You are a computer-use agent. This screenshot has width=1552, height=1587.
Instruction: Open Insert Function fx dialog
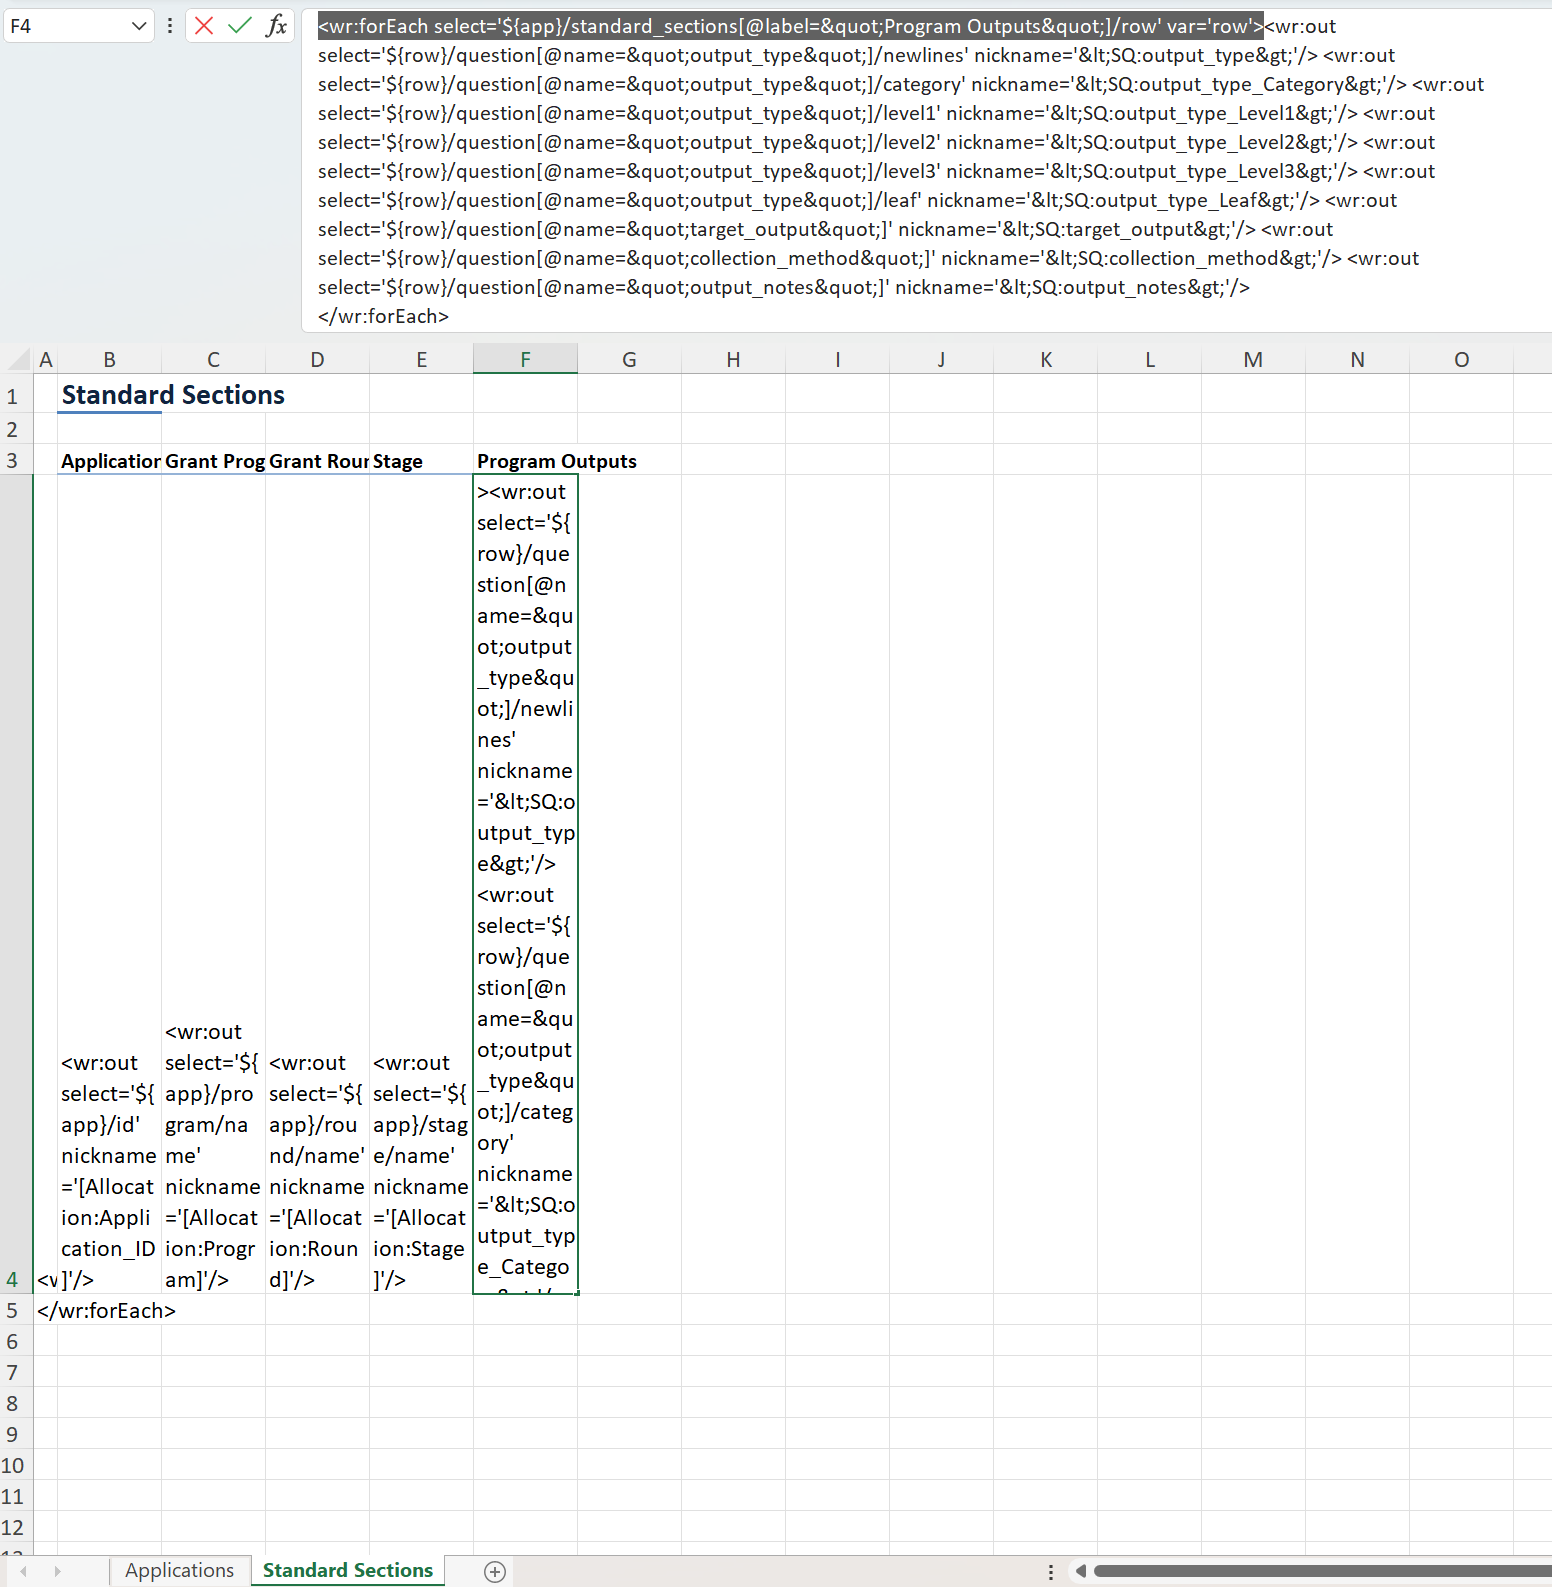point(276,26)
